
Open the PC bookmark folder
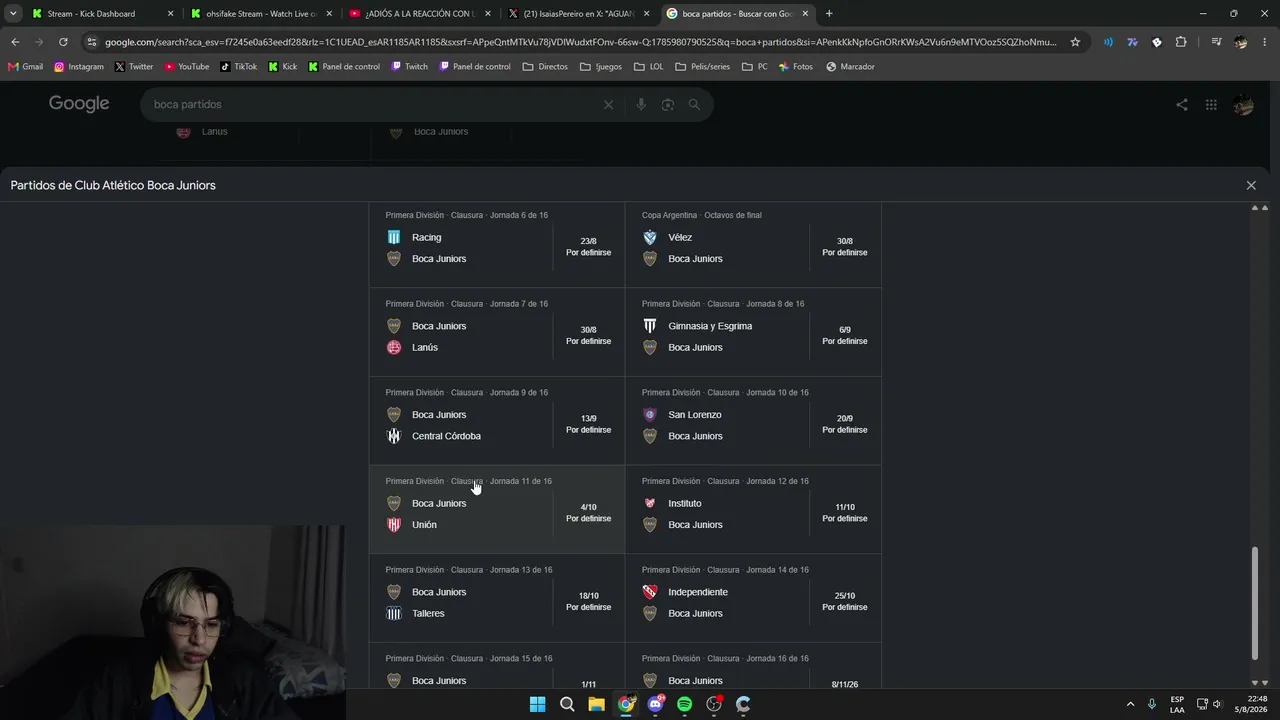(x=755, y=67)
